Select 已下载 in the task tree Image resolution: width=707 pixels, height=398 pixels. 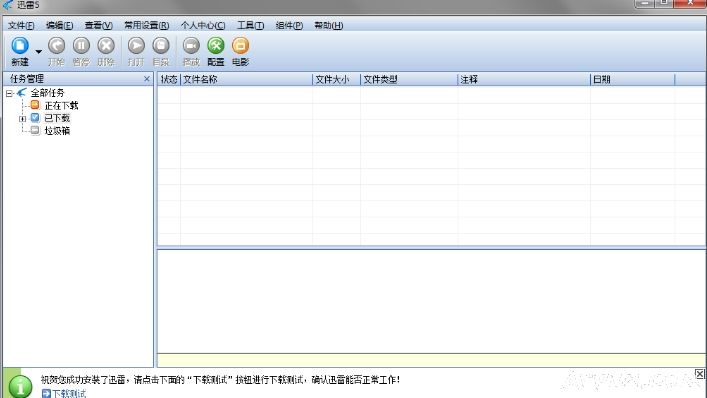(x=57, y=118)
